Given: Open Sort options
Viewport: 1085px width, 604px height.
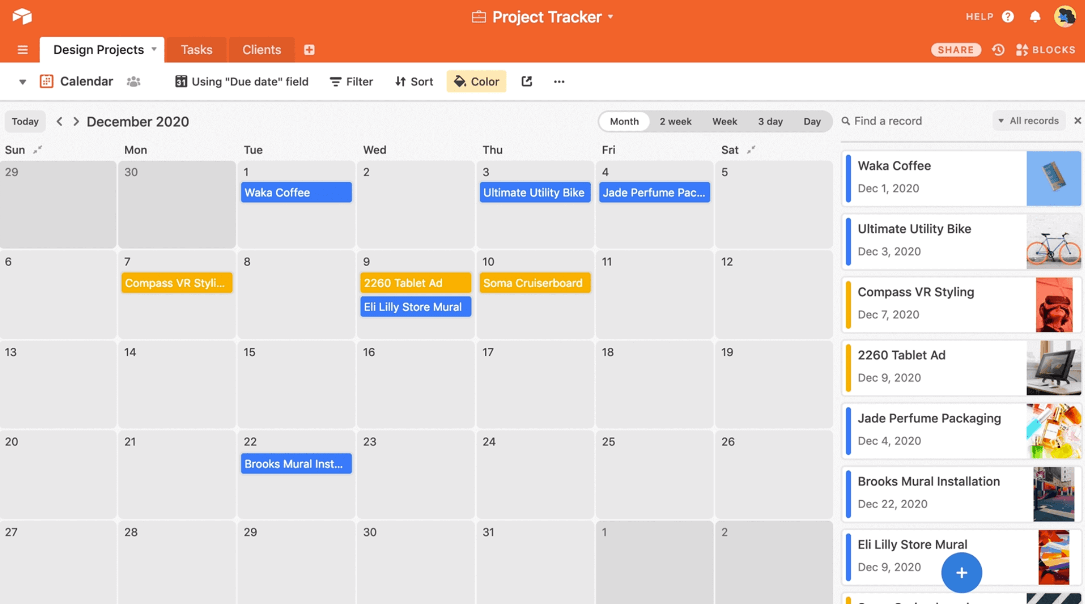Looking at the screenshot, I should [414, 82].
